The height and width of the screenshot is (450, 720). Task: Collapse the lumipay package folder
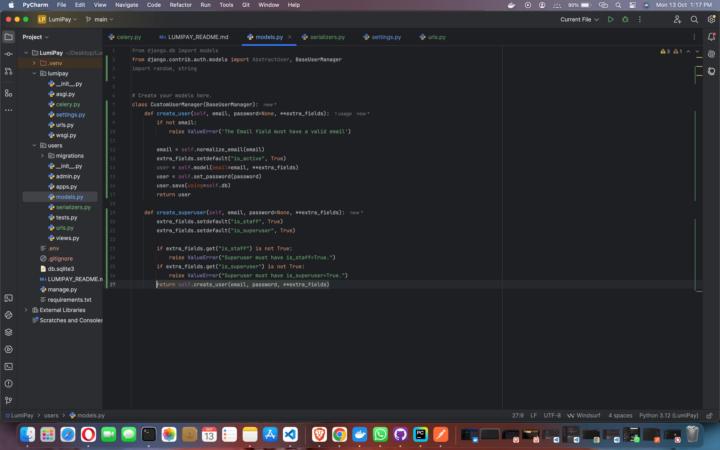(x=34, y=73)
